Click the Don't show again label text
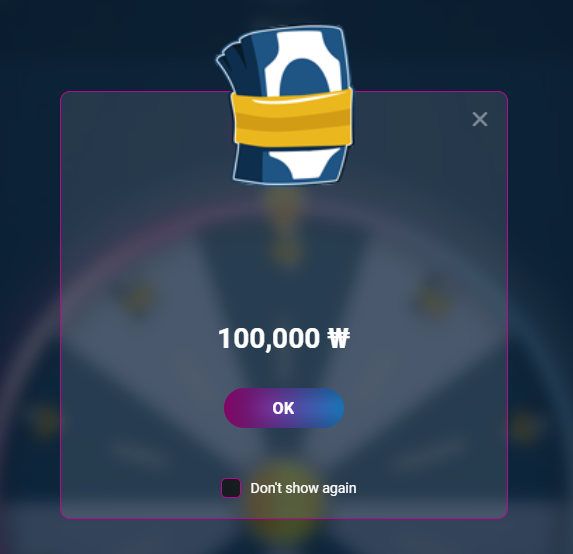The height and width of the screenshot is (554, 573). pyautogui.click(x=303, y=488)
